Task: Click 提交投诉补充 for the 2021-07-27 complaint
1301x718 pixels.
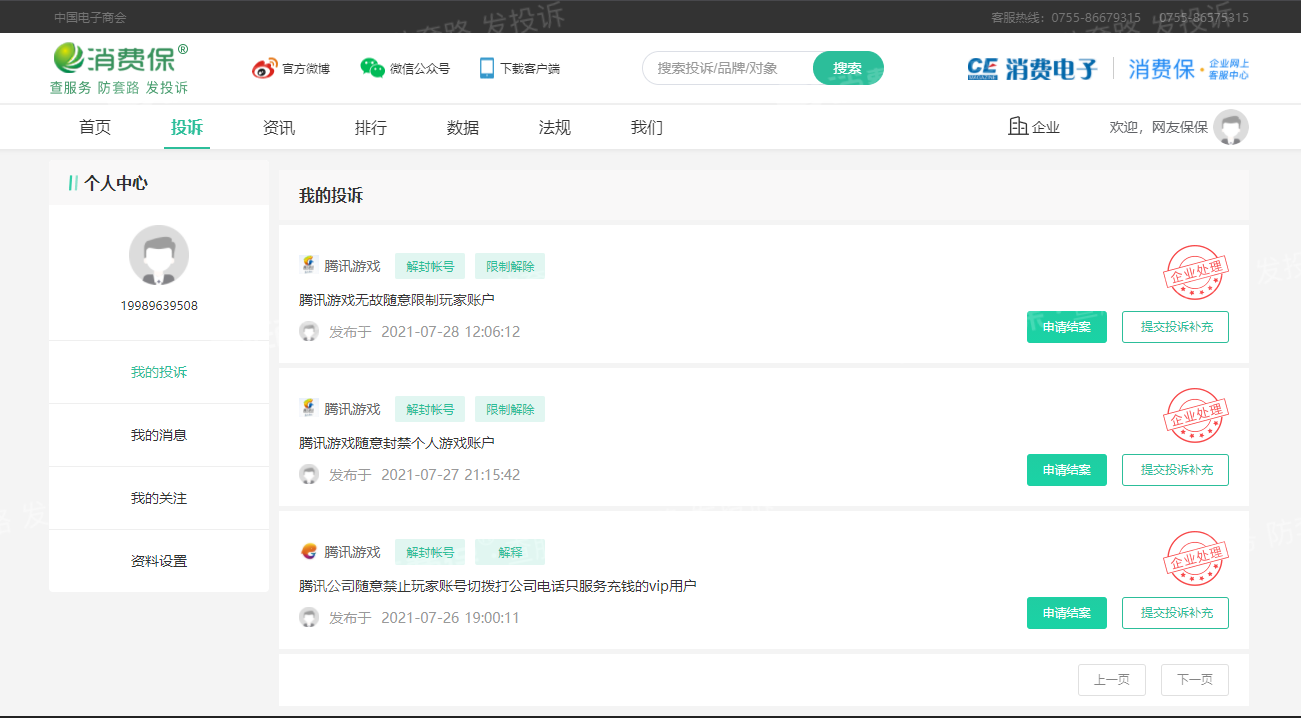Action: pos(1175,470)
